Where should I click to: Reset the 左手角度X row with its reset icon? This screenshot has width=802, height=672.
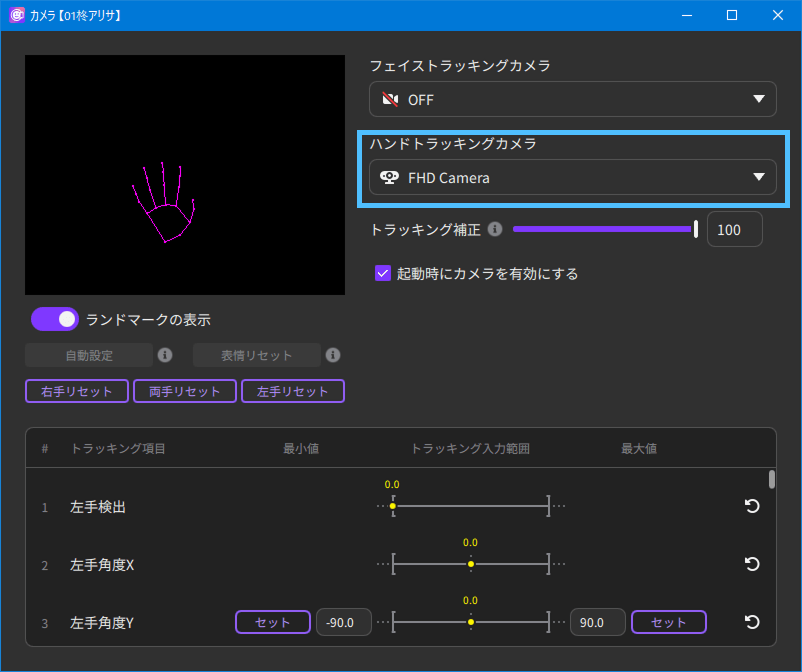click(x=752, y=564)
